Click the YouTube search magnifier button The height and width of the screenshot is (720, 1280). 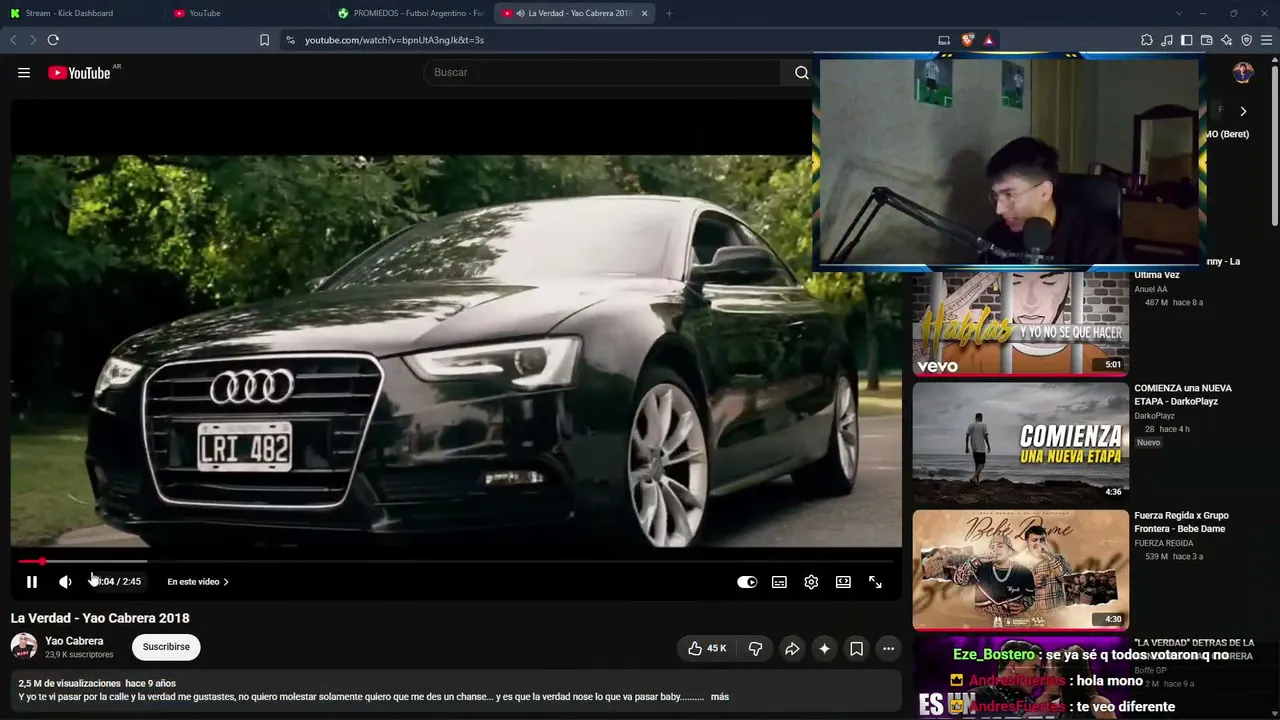pyautogui.click(x=802, y=73)
